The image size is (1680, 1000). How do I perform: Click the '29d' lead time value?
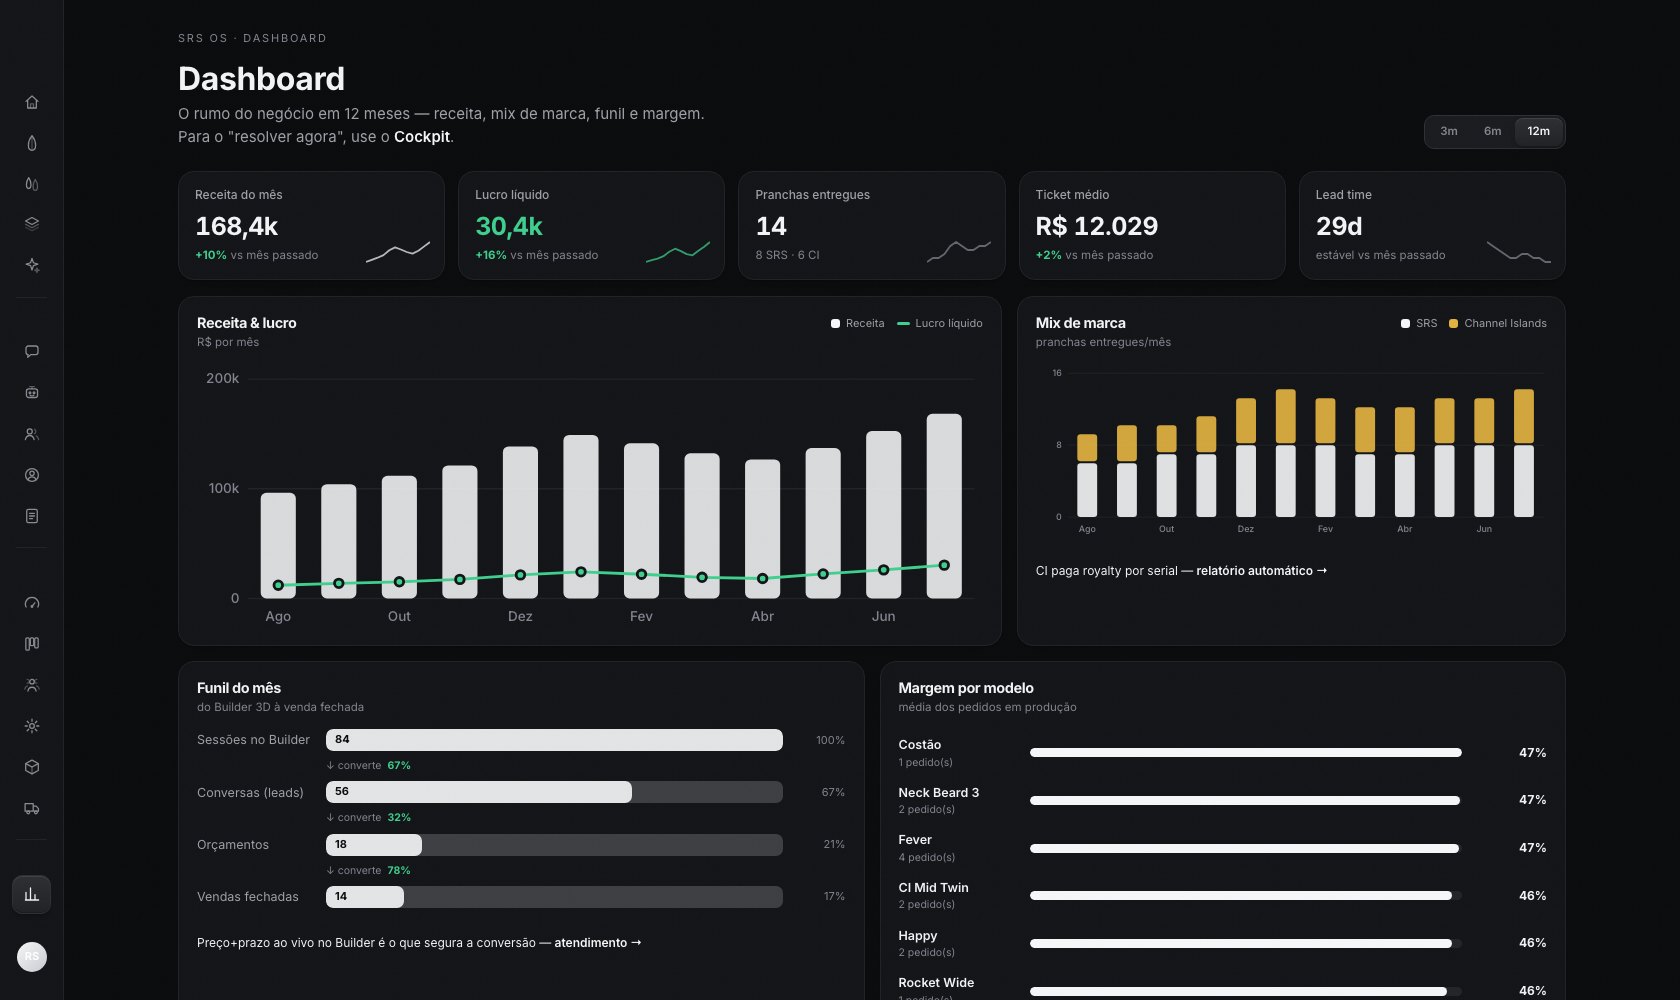pos(1339,226)
